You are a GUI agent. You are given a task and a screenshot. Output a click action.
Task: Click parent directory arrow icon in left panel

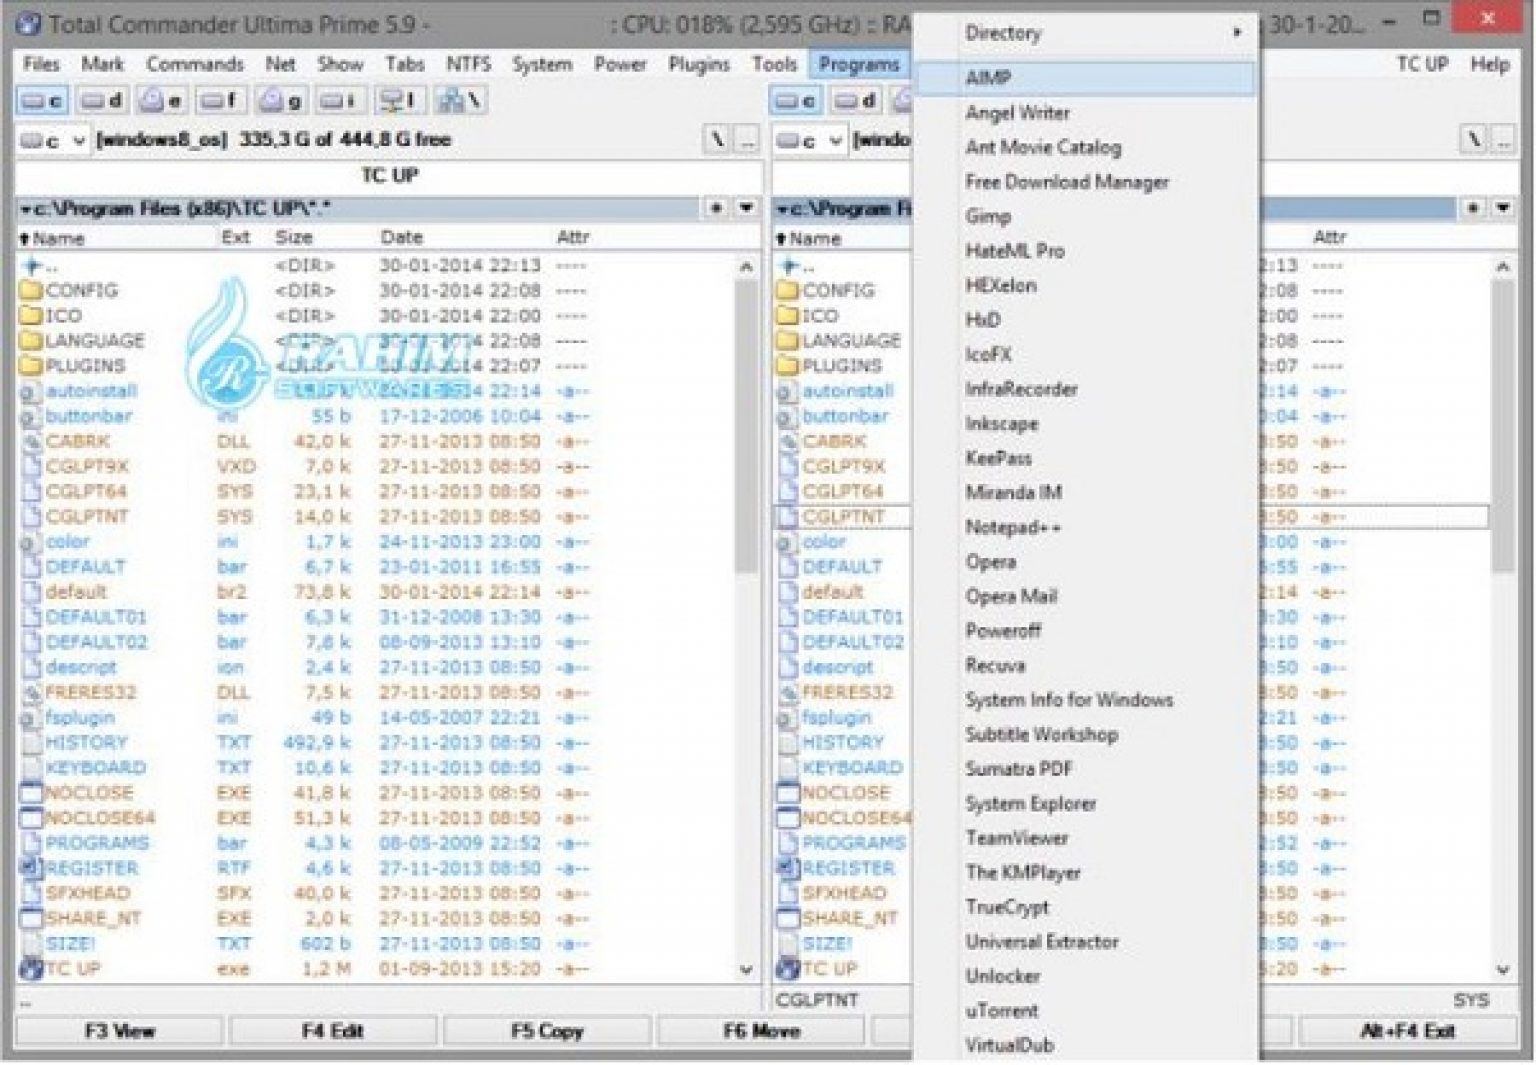(33, 266)
